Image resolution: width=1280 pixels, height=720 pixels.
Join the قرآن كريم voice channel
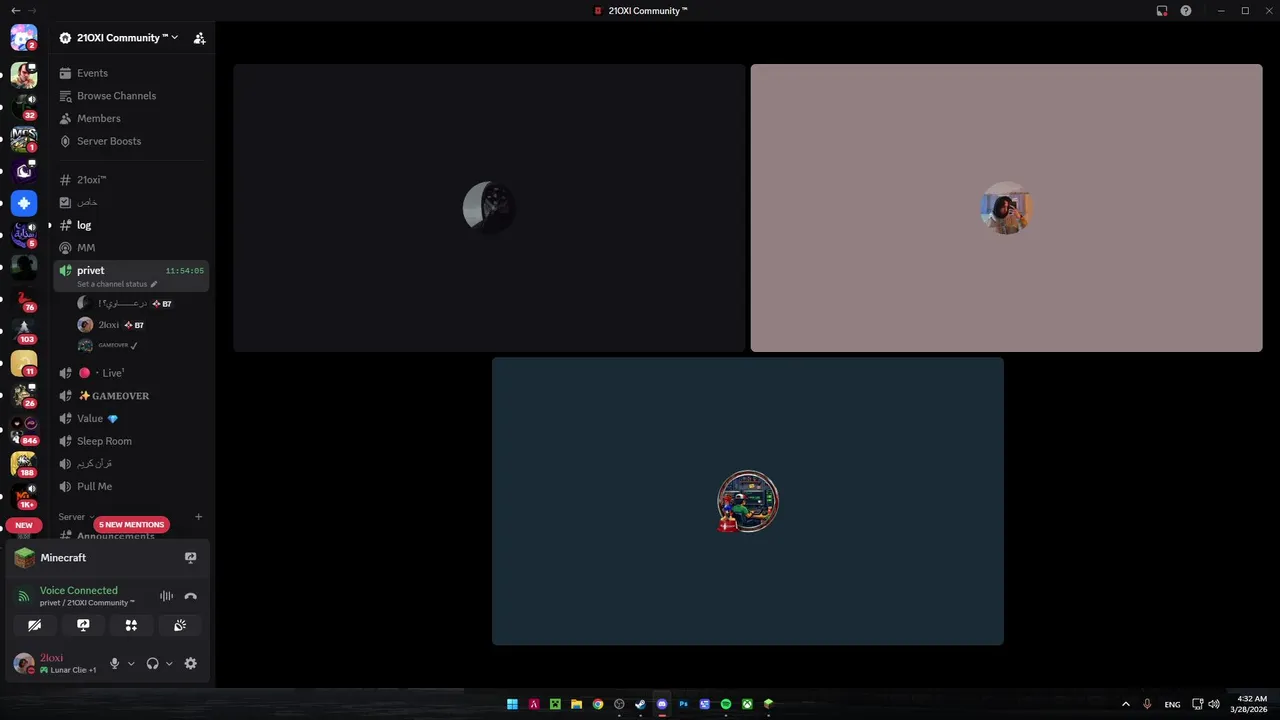coord(131,464)
